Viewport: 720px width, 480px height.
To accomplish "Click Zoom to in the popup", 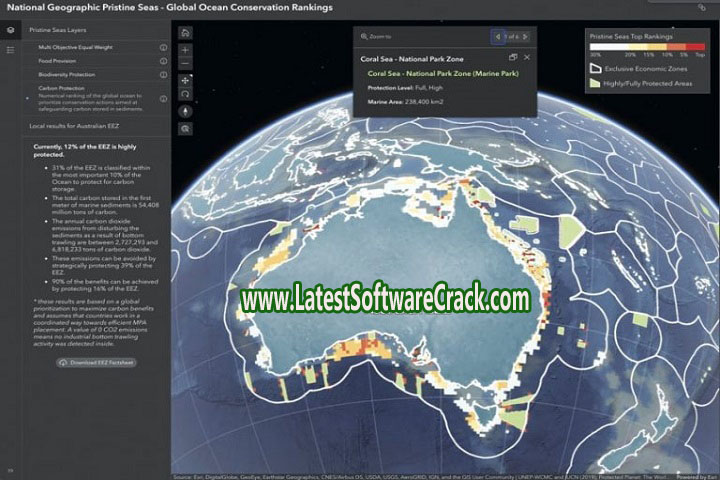I will (x=379, y=37).
